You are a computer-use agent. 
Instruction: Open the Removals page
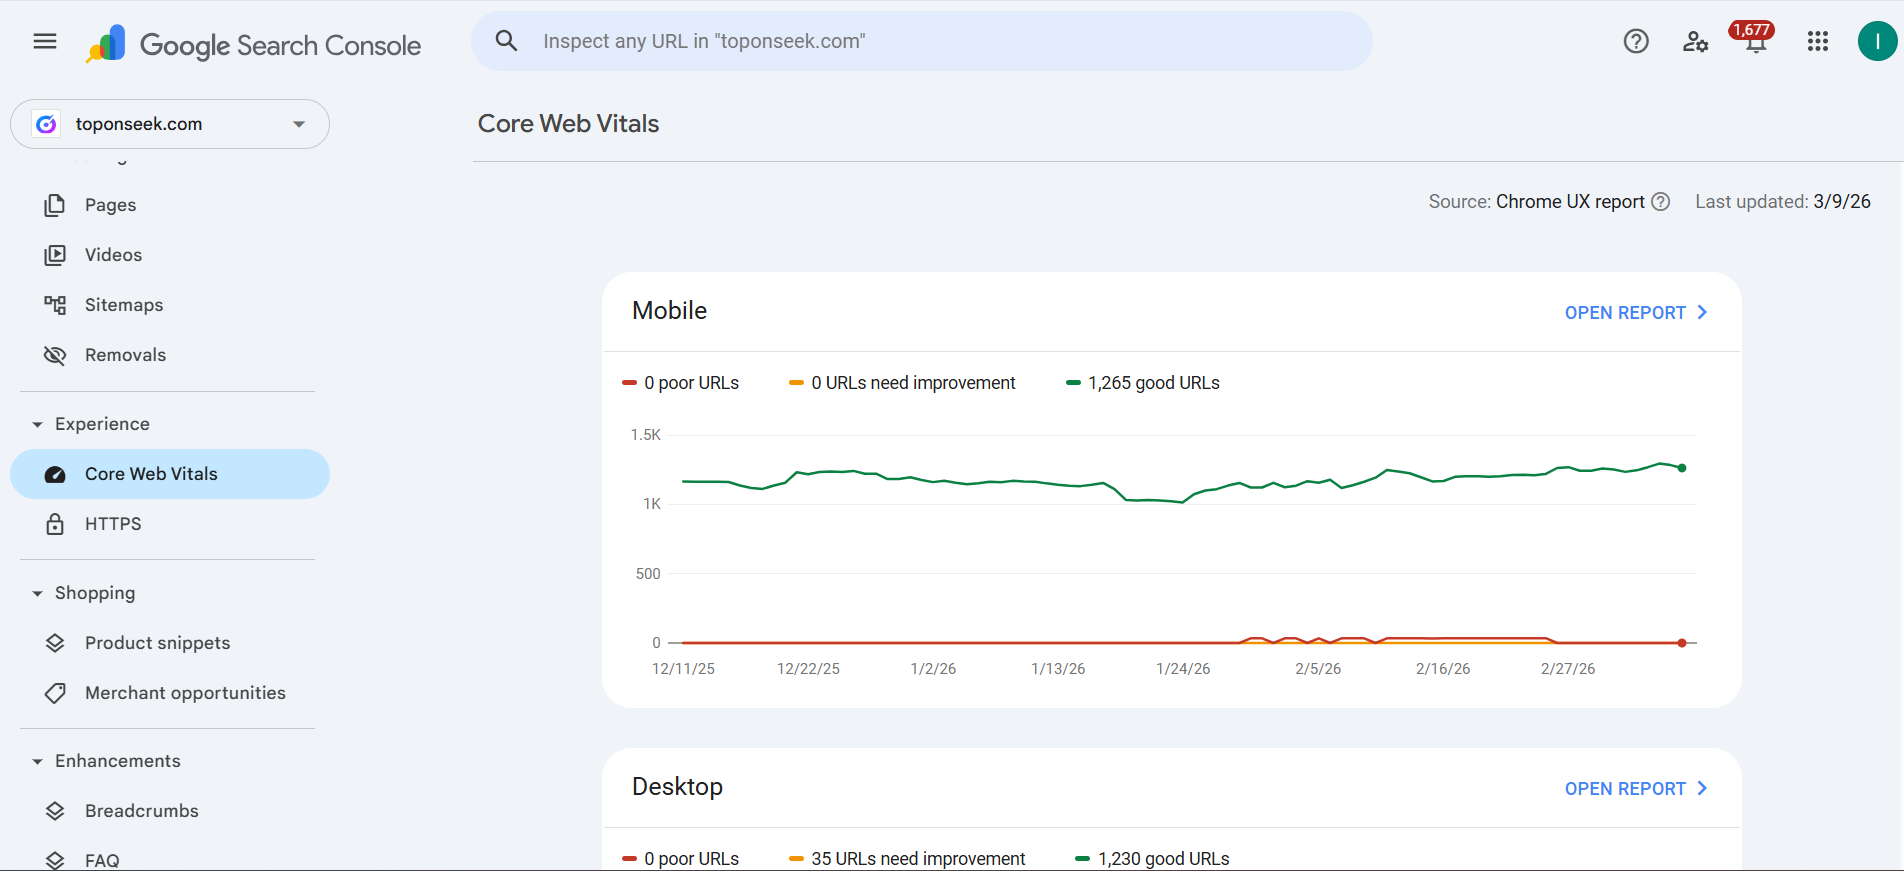[170, 355]
